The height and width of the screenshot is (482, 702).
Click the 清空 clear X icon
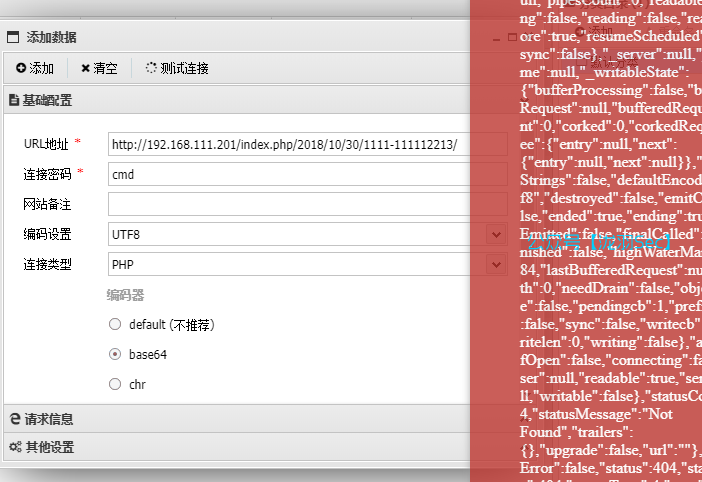click(x=86, y=69)
